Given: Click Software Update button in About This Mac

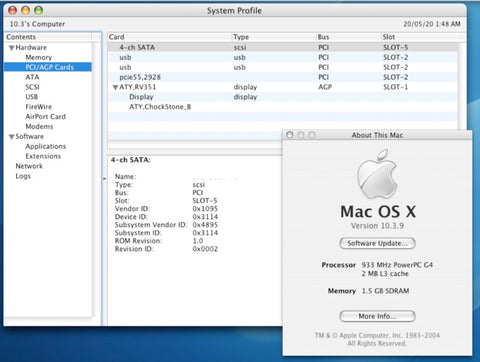Looking at the screenshot, I should point(377,243).
